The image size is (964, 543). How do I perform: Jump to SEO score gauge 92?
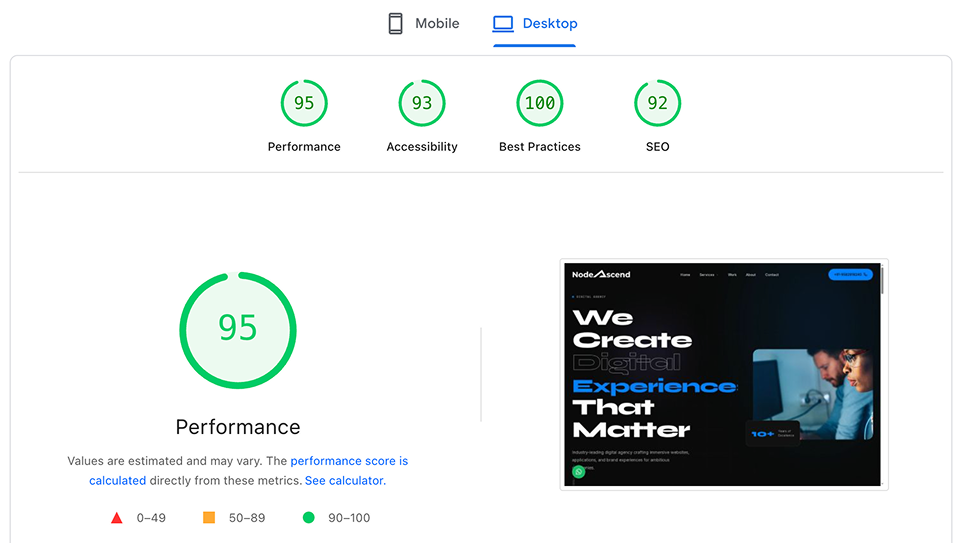tap(657, 103)
